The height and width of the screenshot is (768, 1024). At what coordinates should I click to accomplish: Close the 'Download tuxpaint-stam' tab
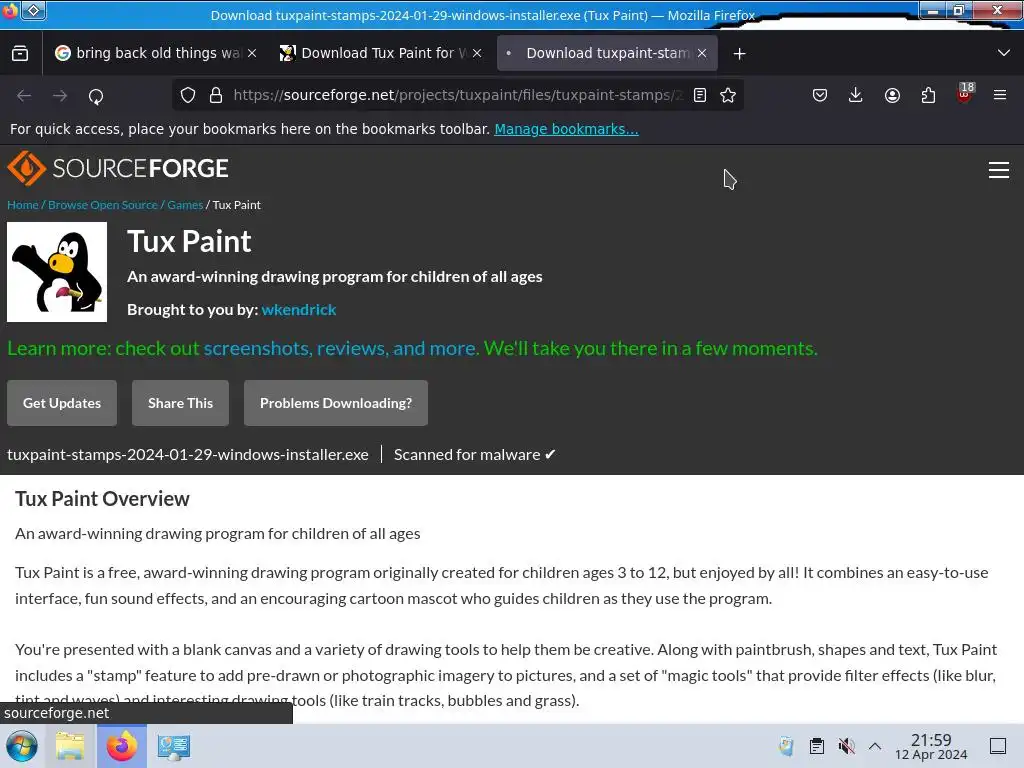[702, 54]
